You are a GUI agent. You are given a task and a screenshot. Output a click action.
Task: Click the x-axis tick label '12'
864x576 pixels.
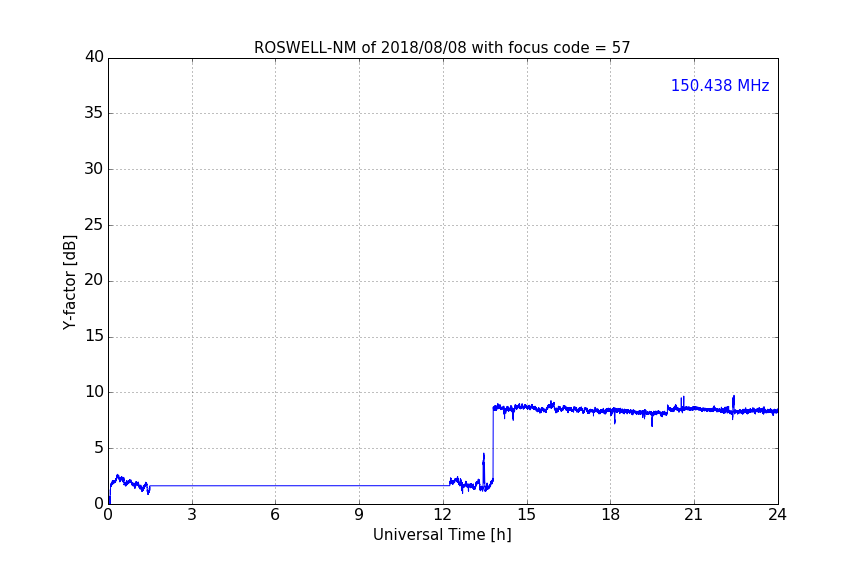point(442,515)
